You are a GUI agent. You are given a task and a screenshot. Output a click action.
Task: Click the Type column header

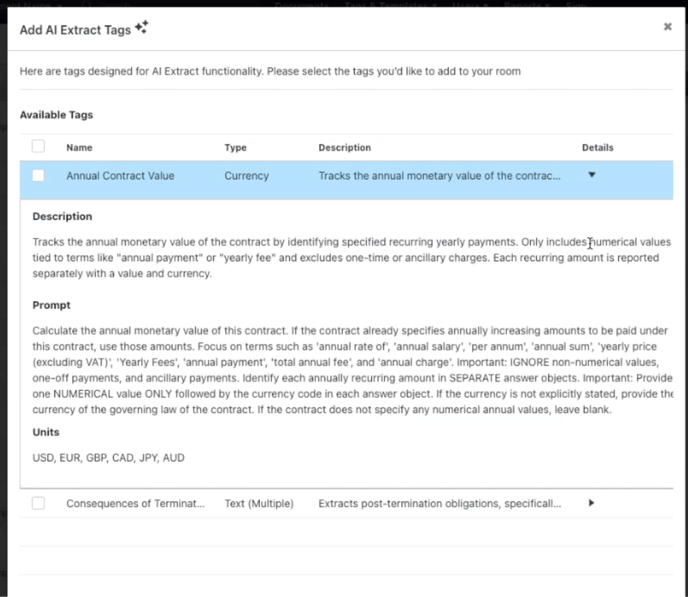coord(235,148)
